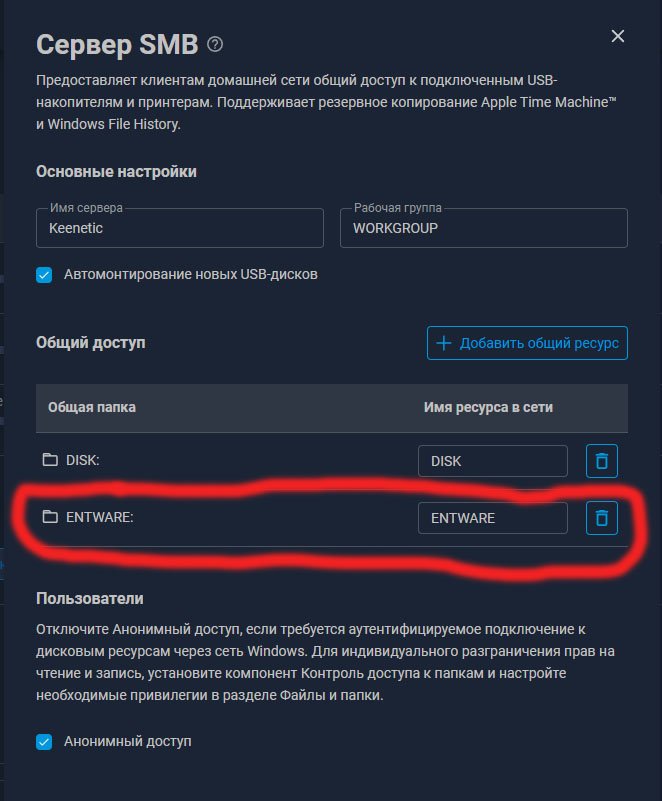Click the plus icon in Добавить общий ресурс
The image size is (662, 801).
tap(443, 343)
